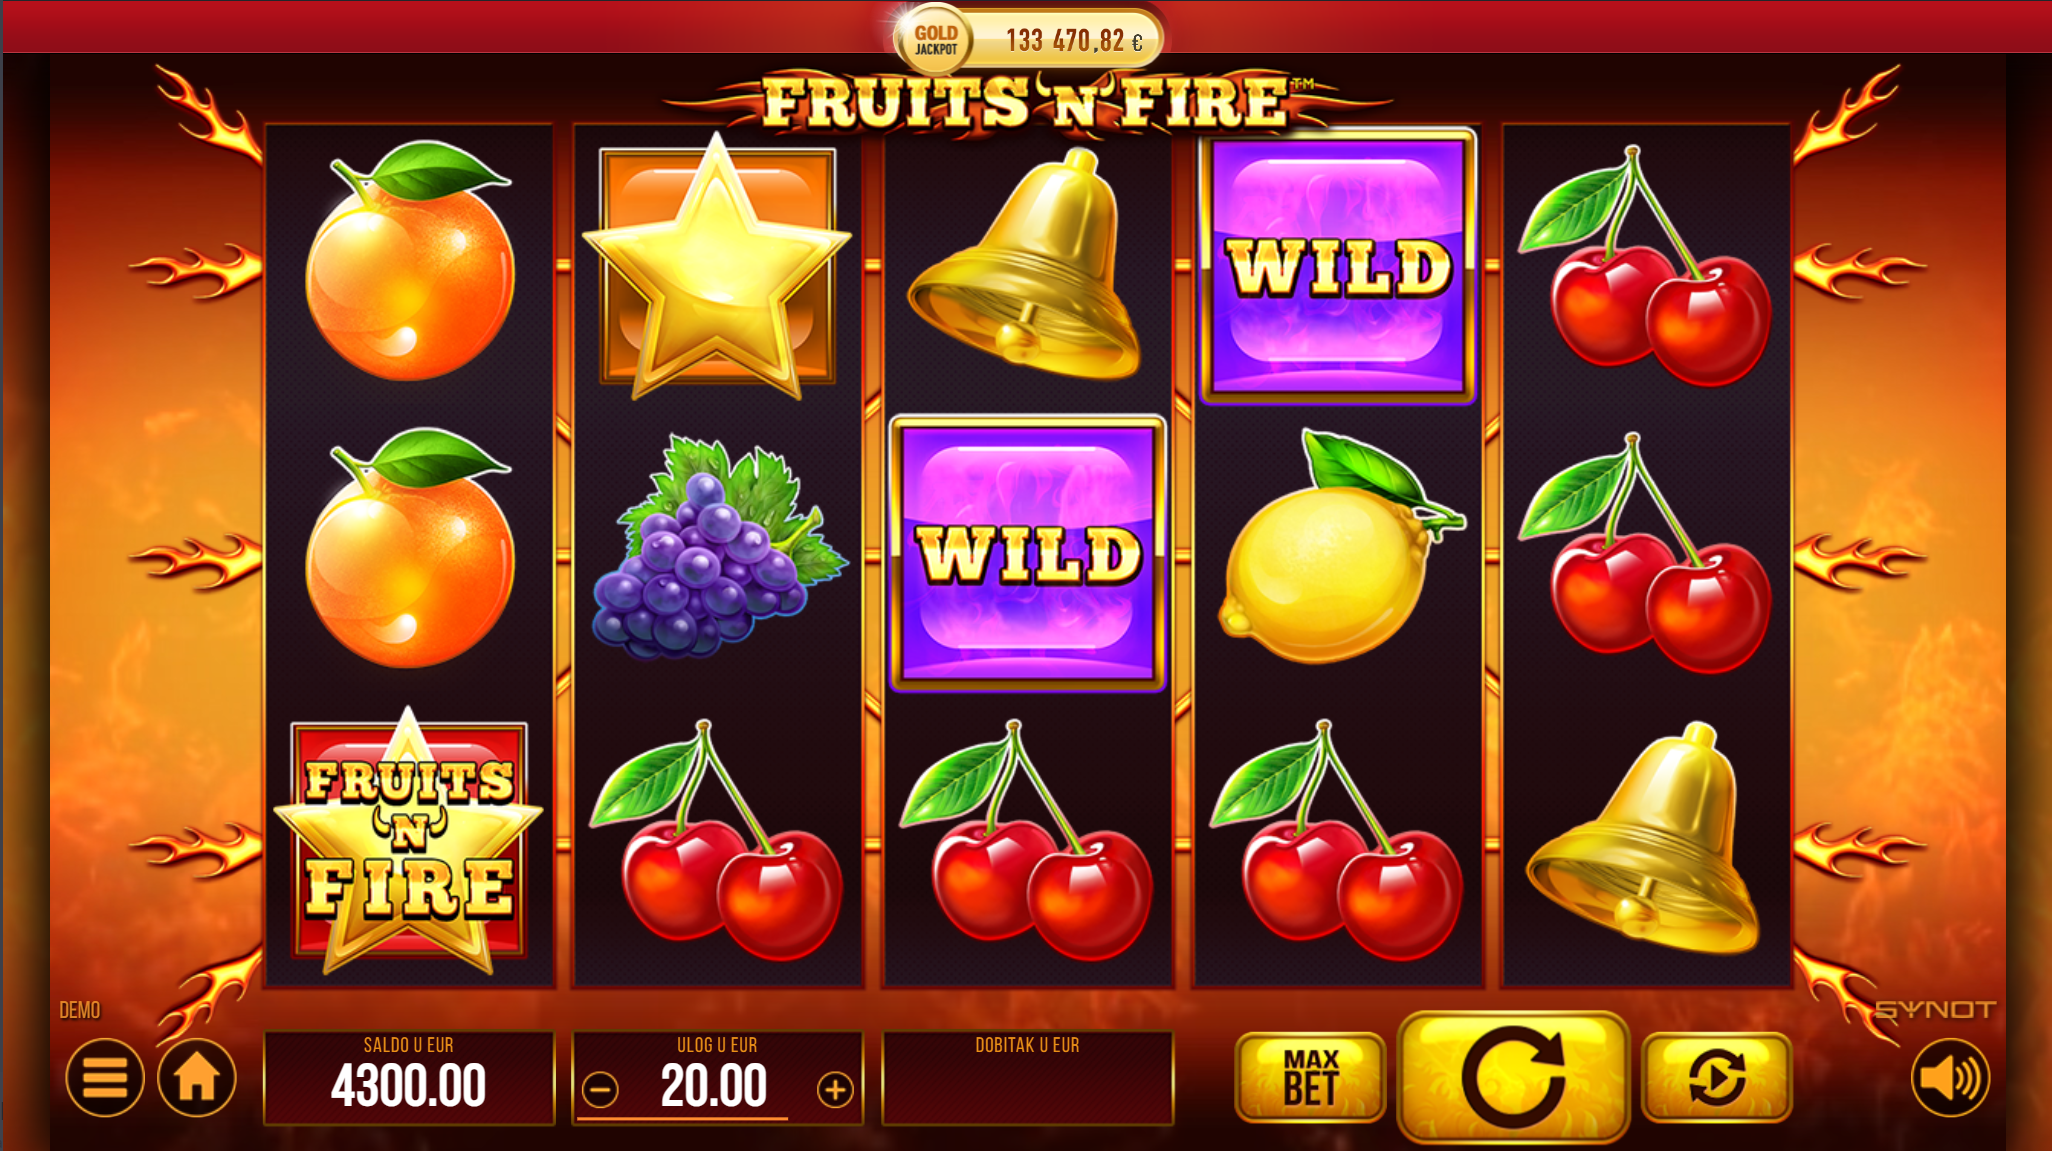Click the WILD symbol on the middle reel
2052x1151 pixels.
tap(1027, 553)
